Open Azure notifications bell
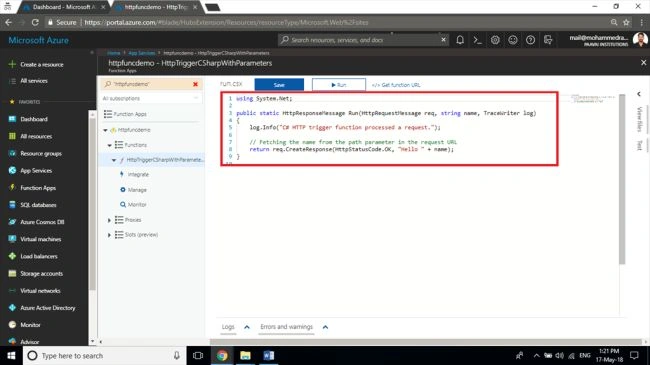The width and height of the screenshot is (650, 365). [x=460, y=40]
